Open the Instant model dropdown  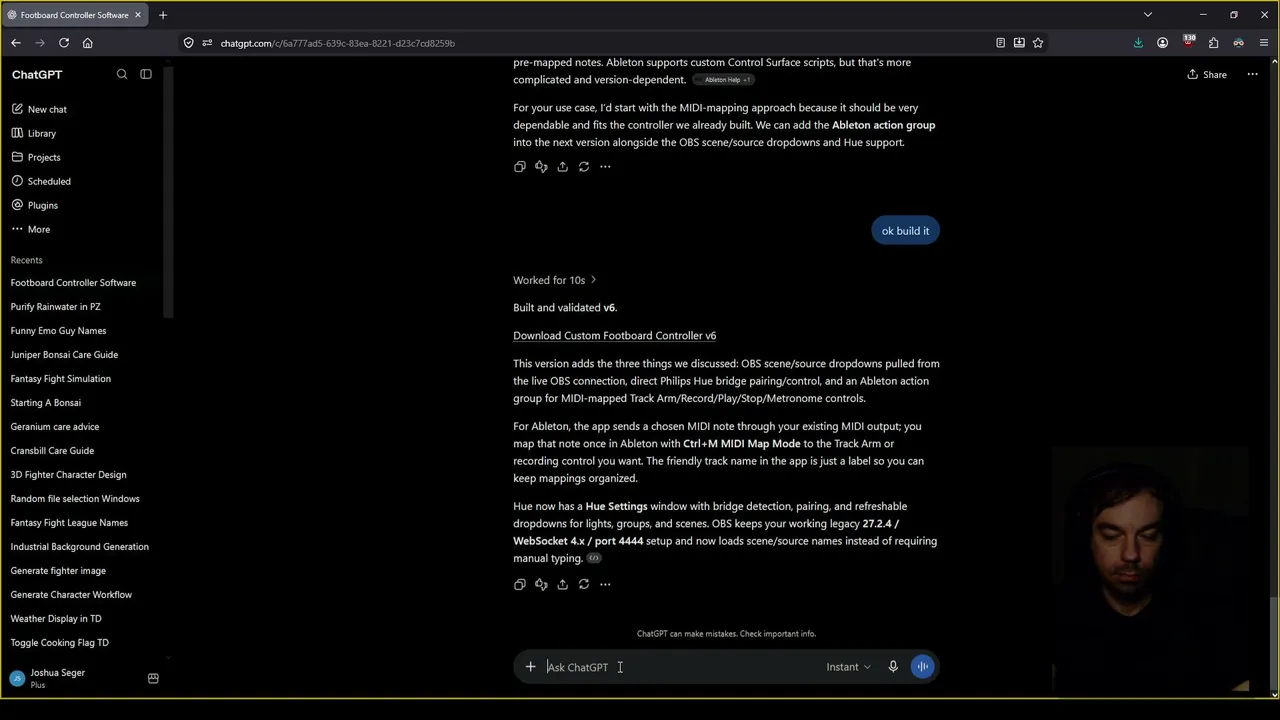[848, 667]
